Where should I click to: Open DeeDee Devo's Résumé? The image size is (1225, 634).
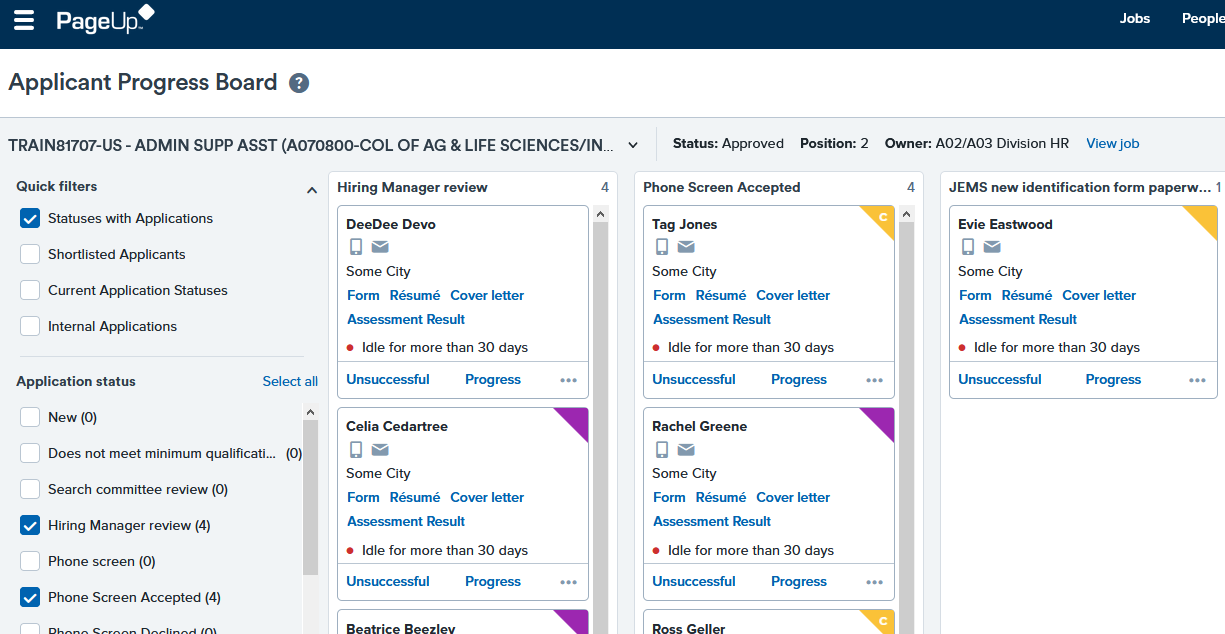coord(415,296)
